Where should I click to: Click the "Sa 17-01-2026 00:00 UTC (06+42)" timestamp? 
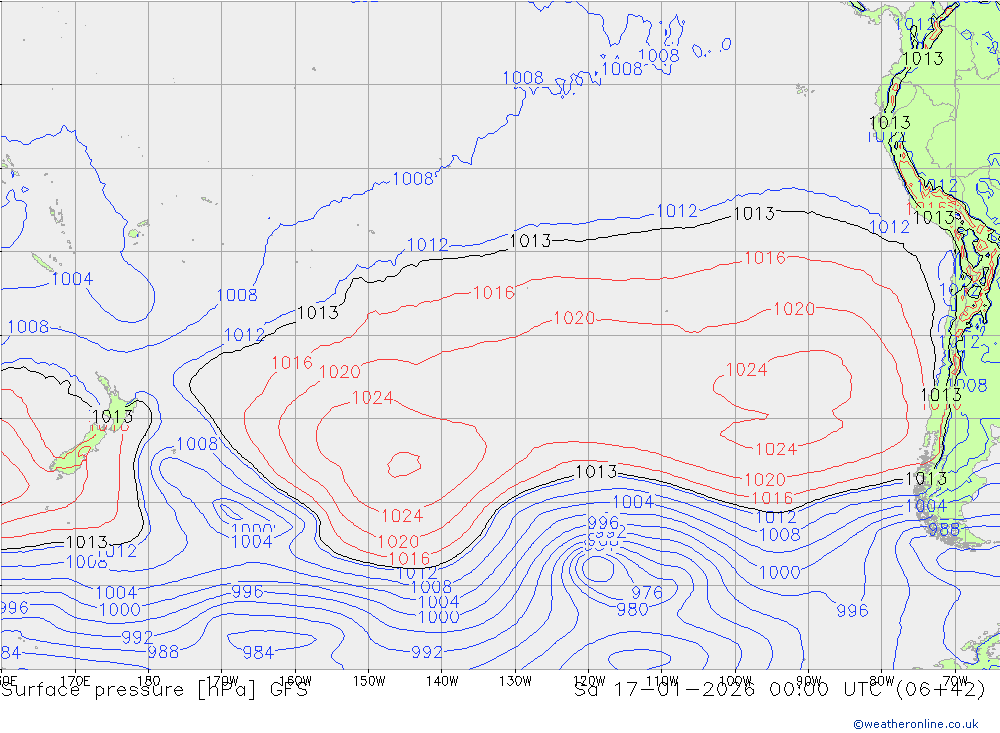tap(780, 690)
